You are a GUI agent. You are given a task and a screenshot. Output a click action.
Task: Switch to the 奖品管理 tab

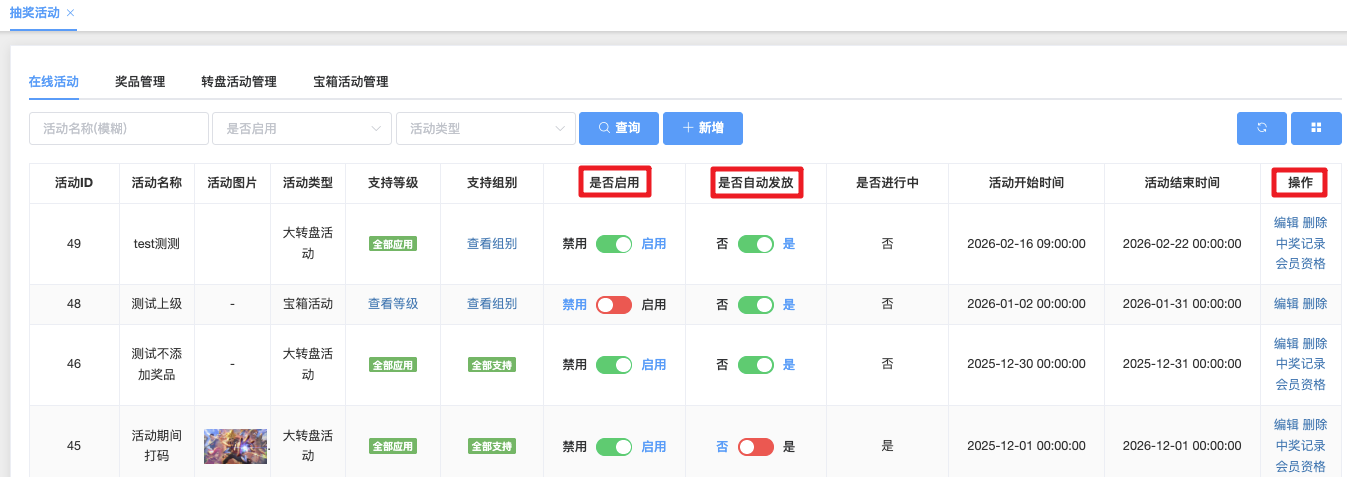(x=140, y=82)
